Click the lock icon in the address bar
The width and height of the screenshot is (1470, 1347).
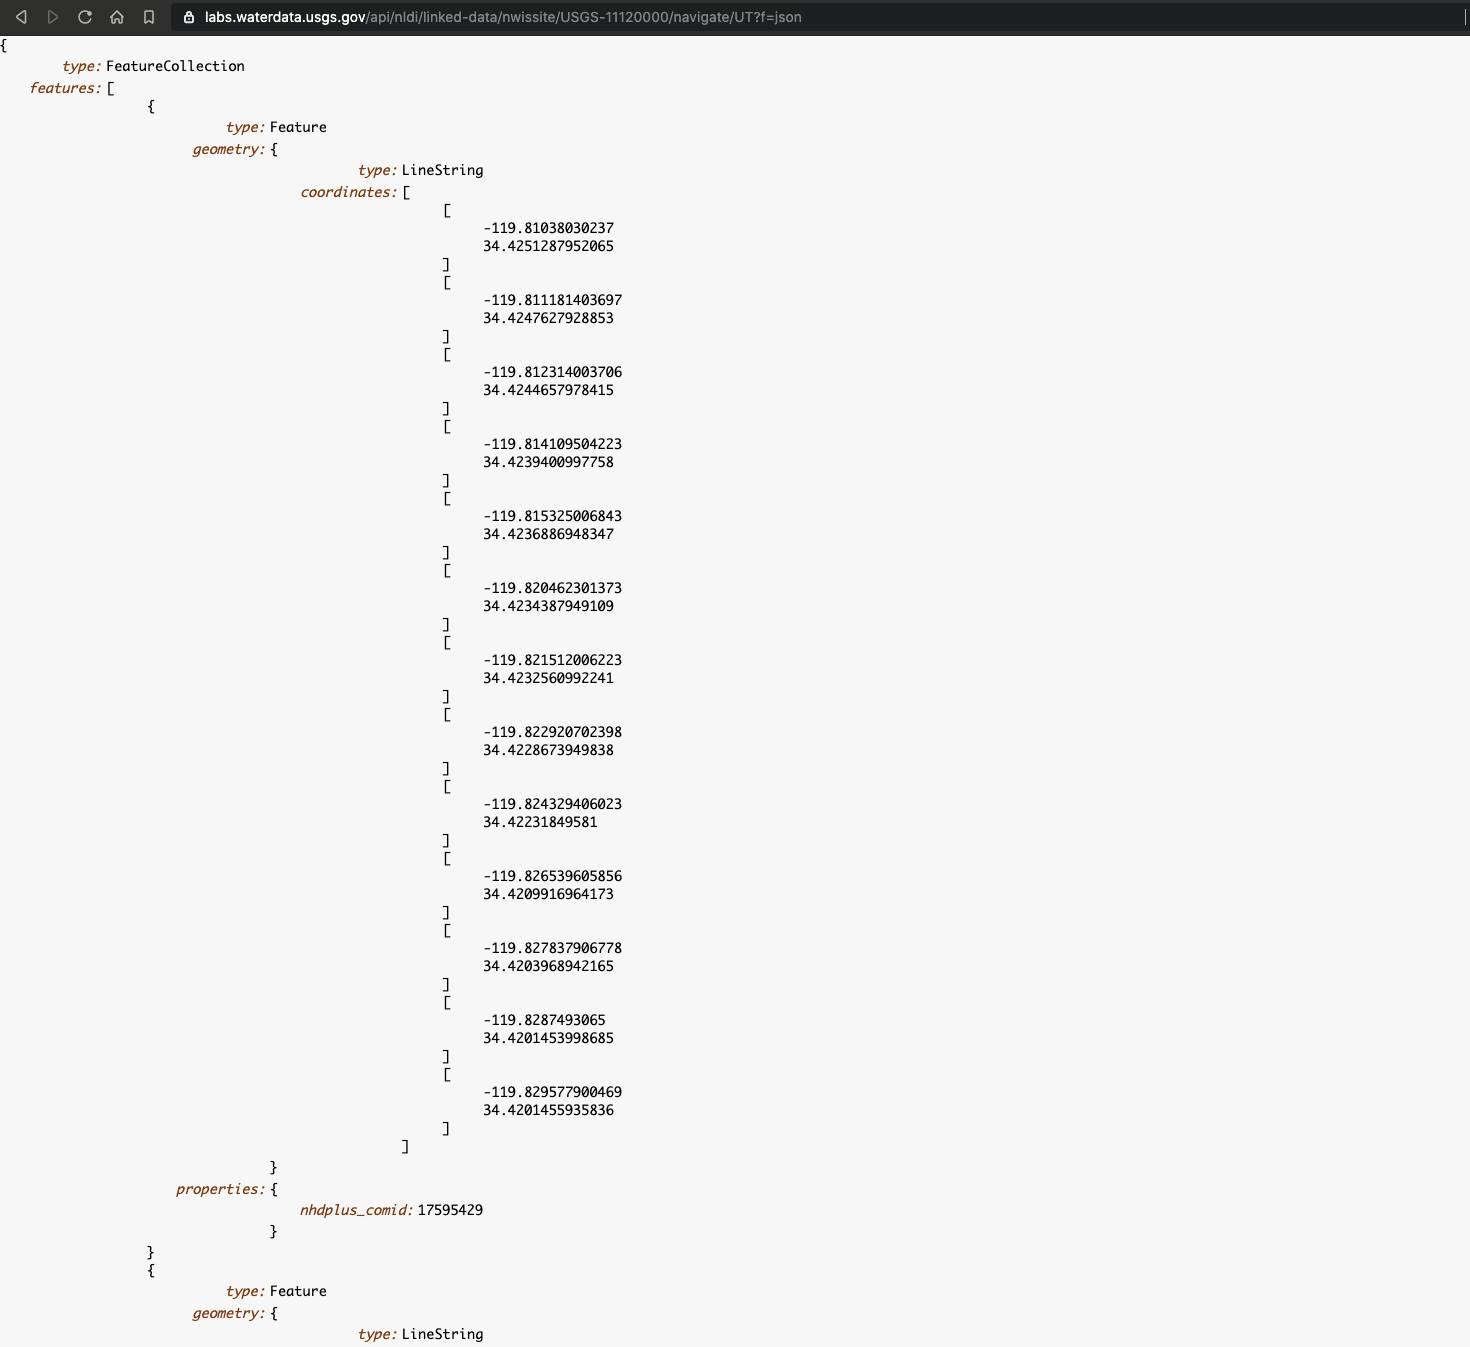pos(189,17)
